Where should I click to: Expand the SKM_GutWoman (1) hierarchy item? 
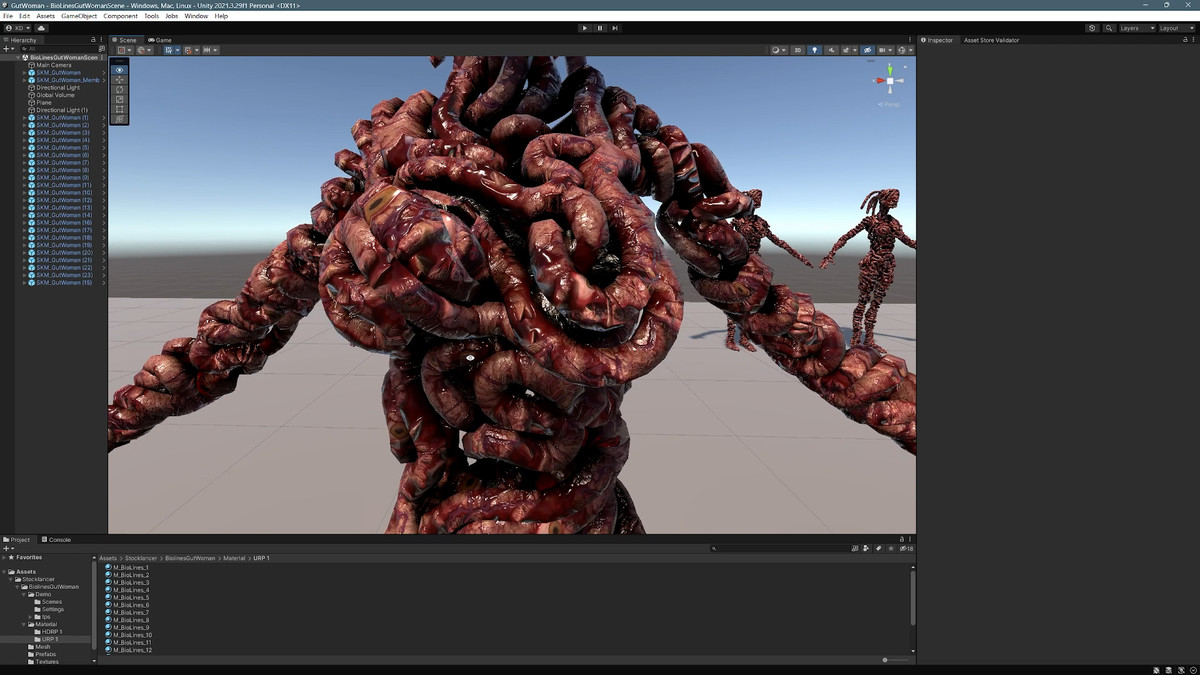pyautogui.click(x=24, y=118)
